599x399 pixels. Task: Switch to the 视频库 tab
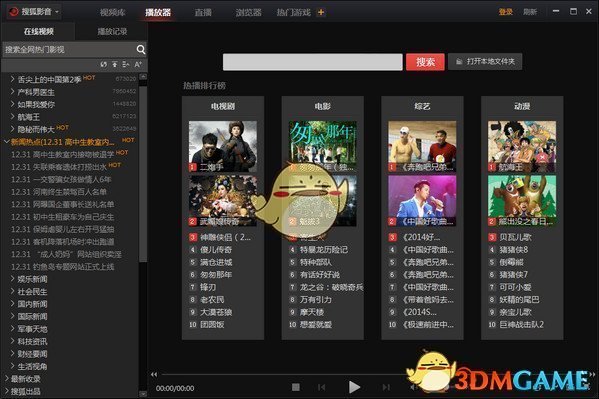pos(113,12)
